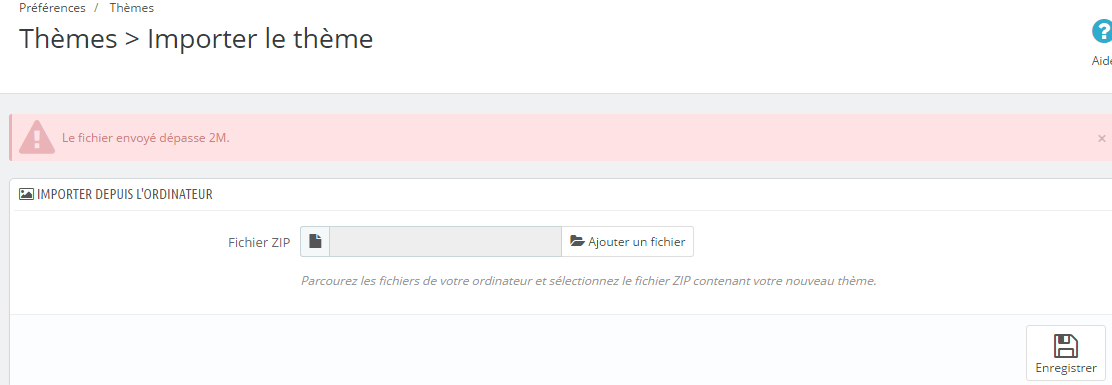
Task: Open help via the question mark icon
Action: [1103, 33]
